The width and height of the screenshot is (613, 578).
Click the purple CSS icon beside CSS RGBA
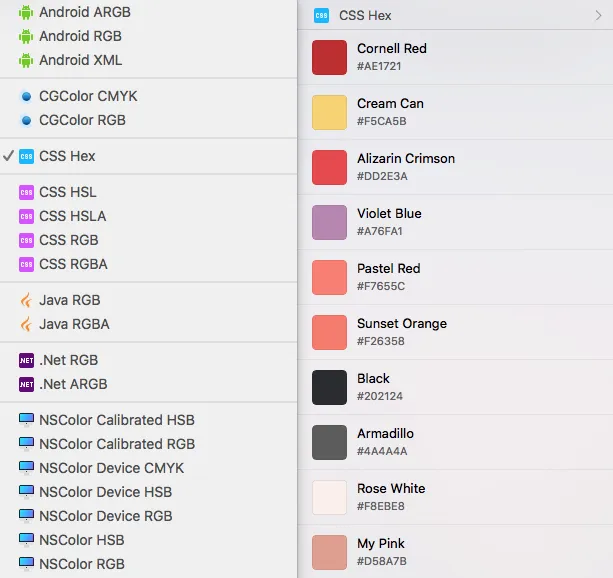26,264
